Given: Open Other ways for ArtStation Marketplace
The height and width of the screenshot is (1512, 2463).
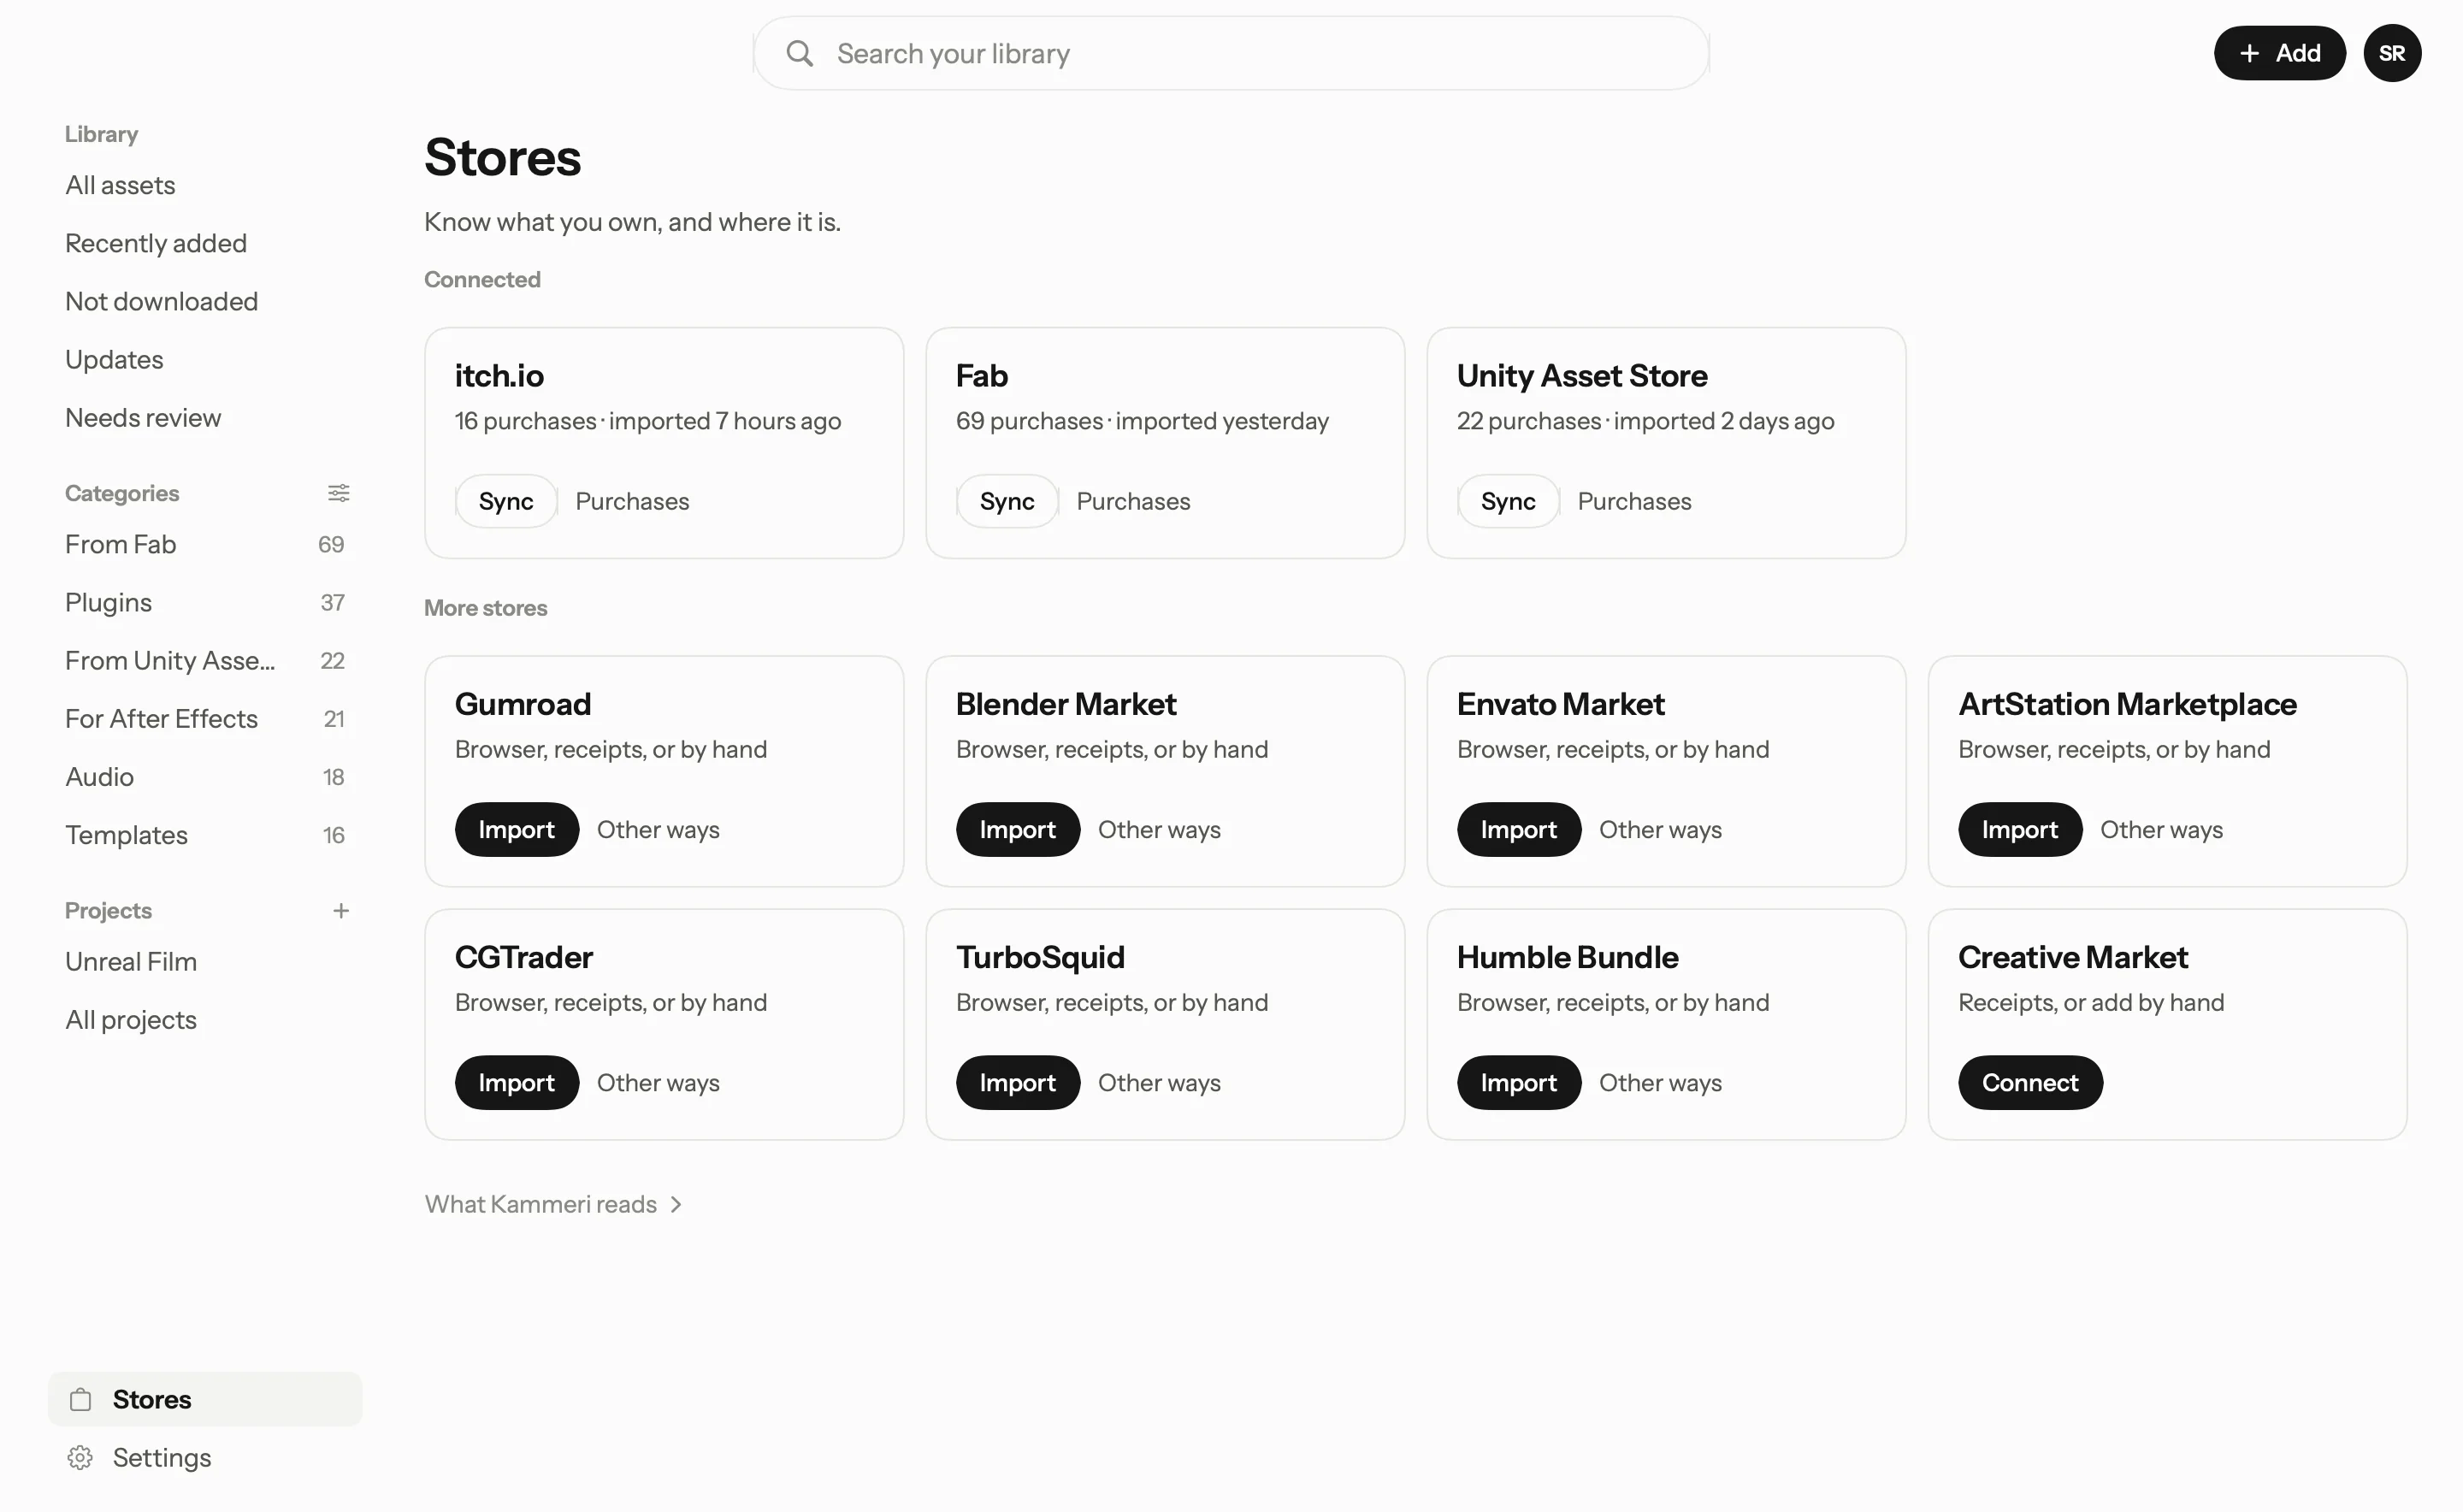Looking at the screenshot, I should pyautogui.click(x=2161, y=829).
